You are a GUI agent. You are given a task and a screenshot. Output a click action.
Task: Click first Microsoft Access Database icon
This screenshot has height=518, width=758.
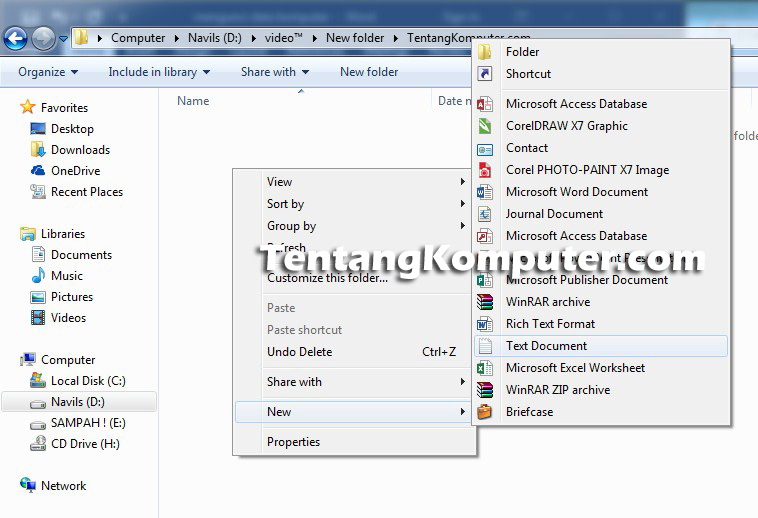(x=485, y=104)
